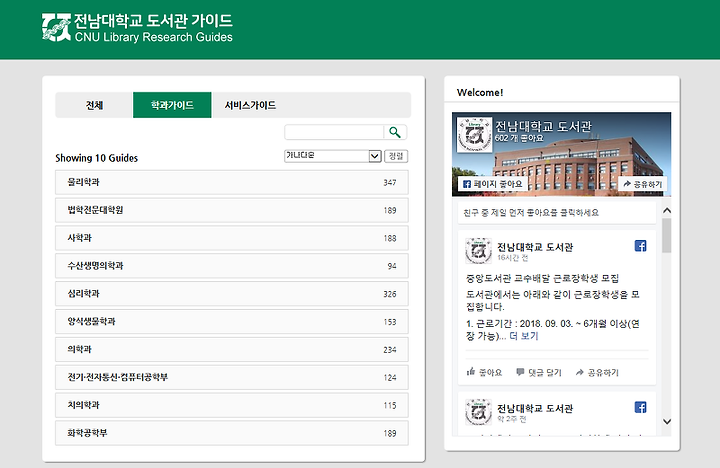Open the 법학전문대학원 guide
Image resolution: width=720 pixels, height=468 pixels.
click(x=232, y=210)
